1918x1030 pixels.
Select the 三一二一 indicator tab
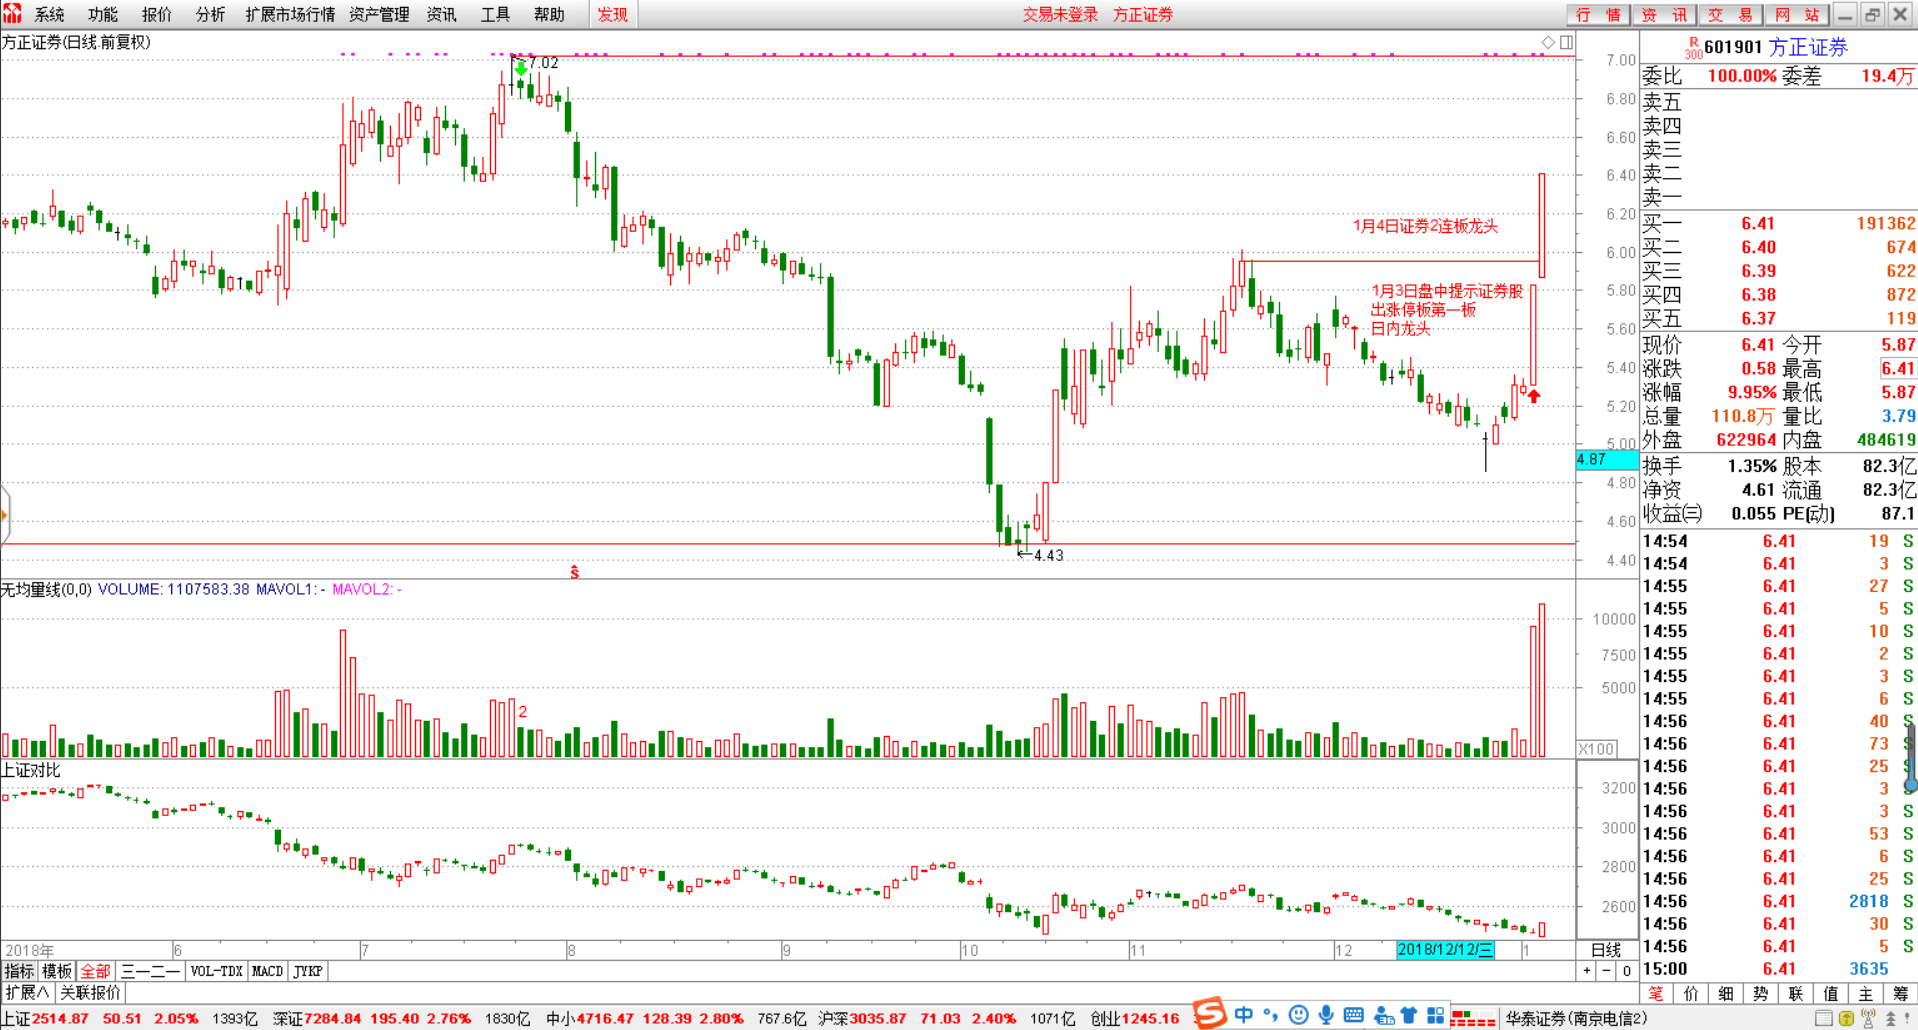click(x=150, y=971)
